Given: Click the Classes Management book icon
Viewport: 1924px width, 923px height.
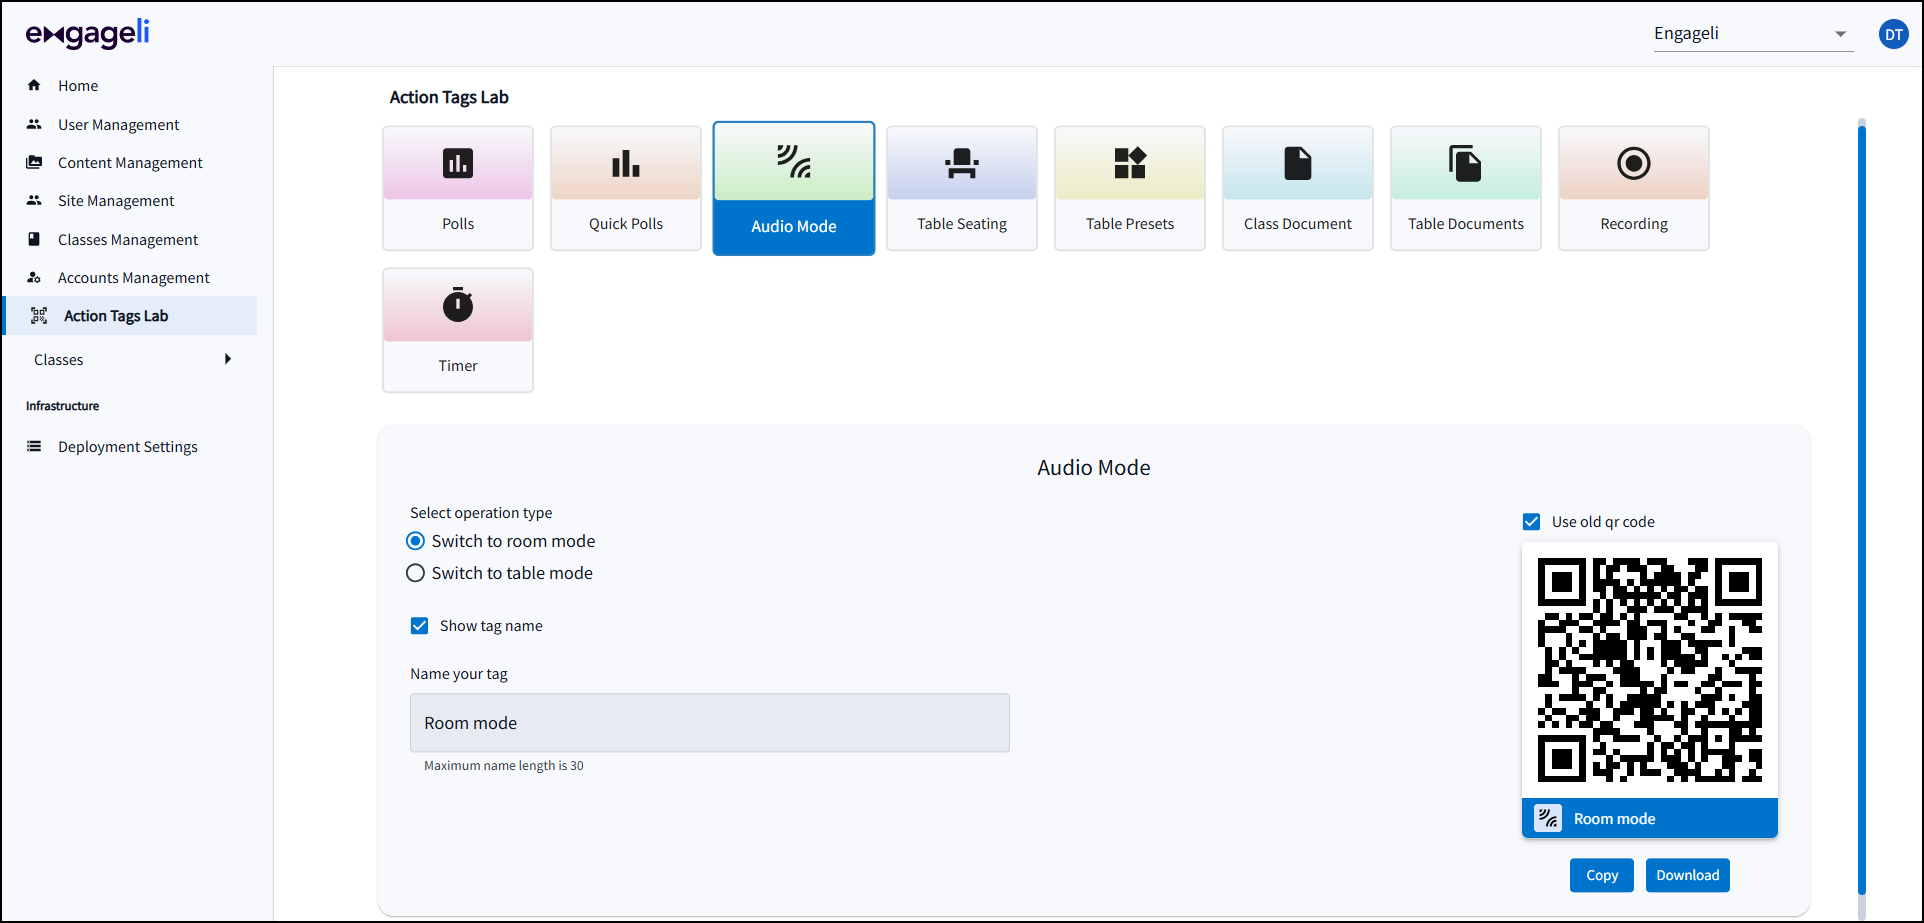Looking at the screenshot, I should point(34,239).
